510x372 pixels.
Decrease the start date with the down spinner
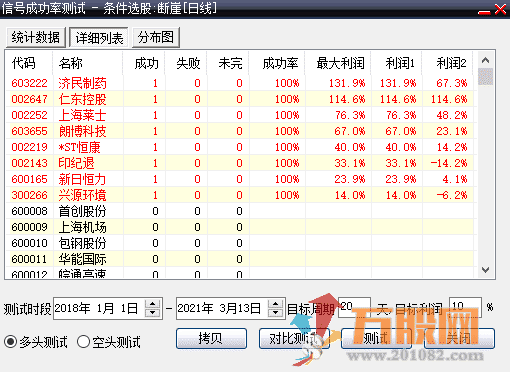pos(153,313)
